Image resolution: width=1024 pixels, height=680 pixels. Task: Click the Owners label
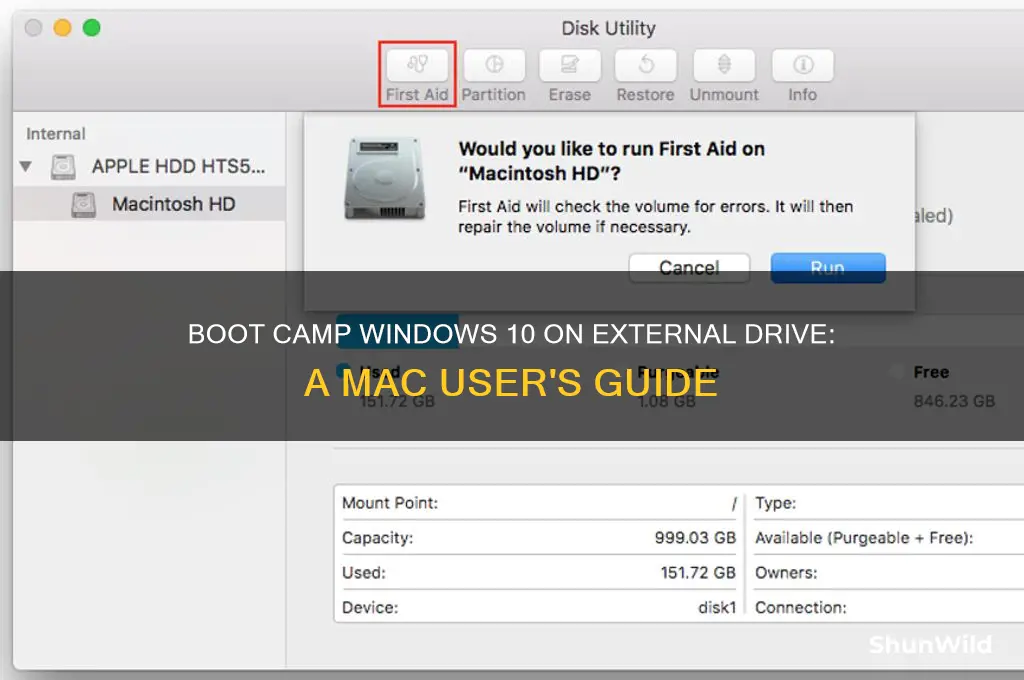[786, 573]
